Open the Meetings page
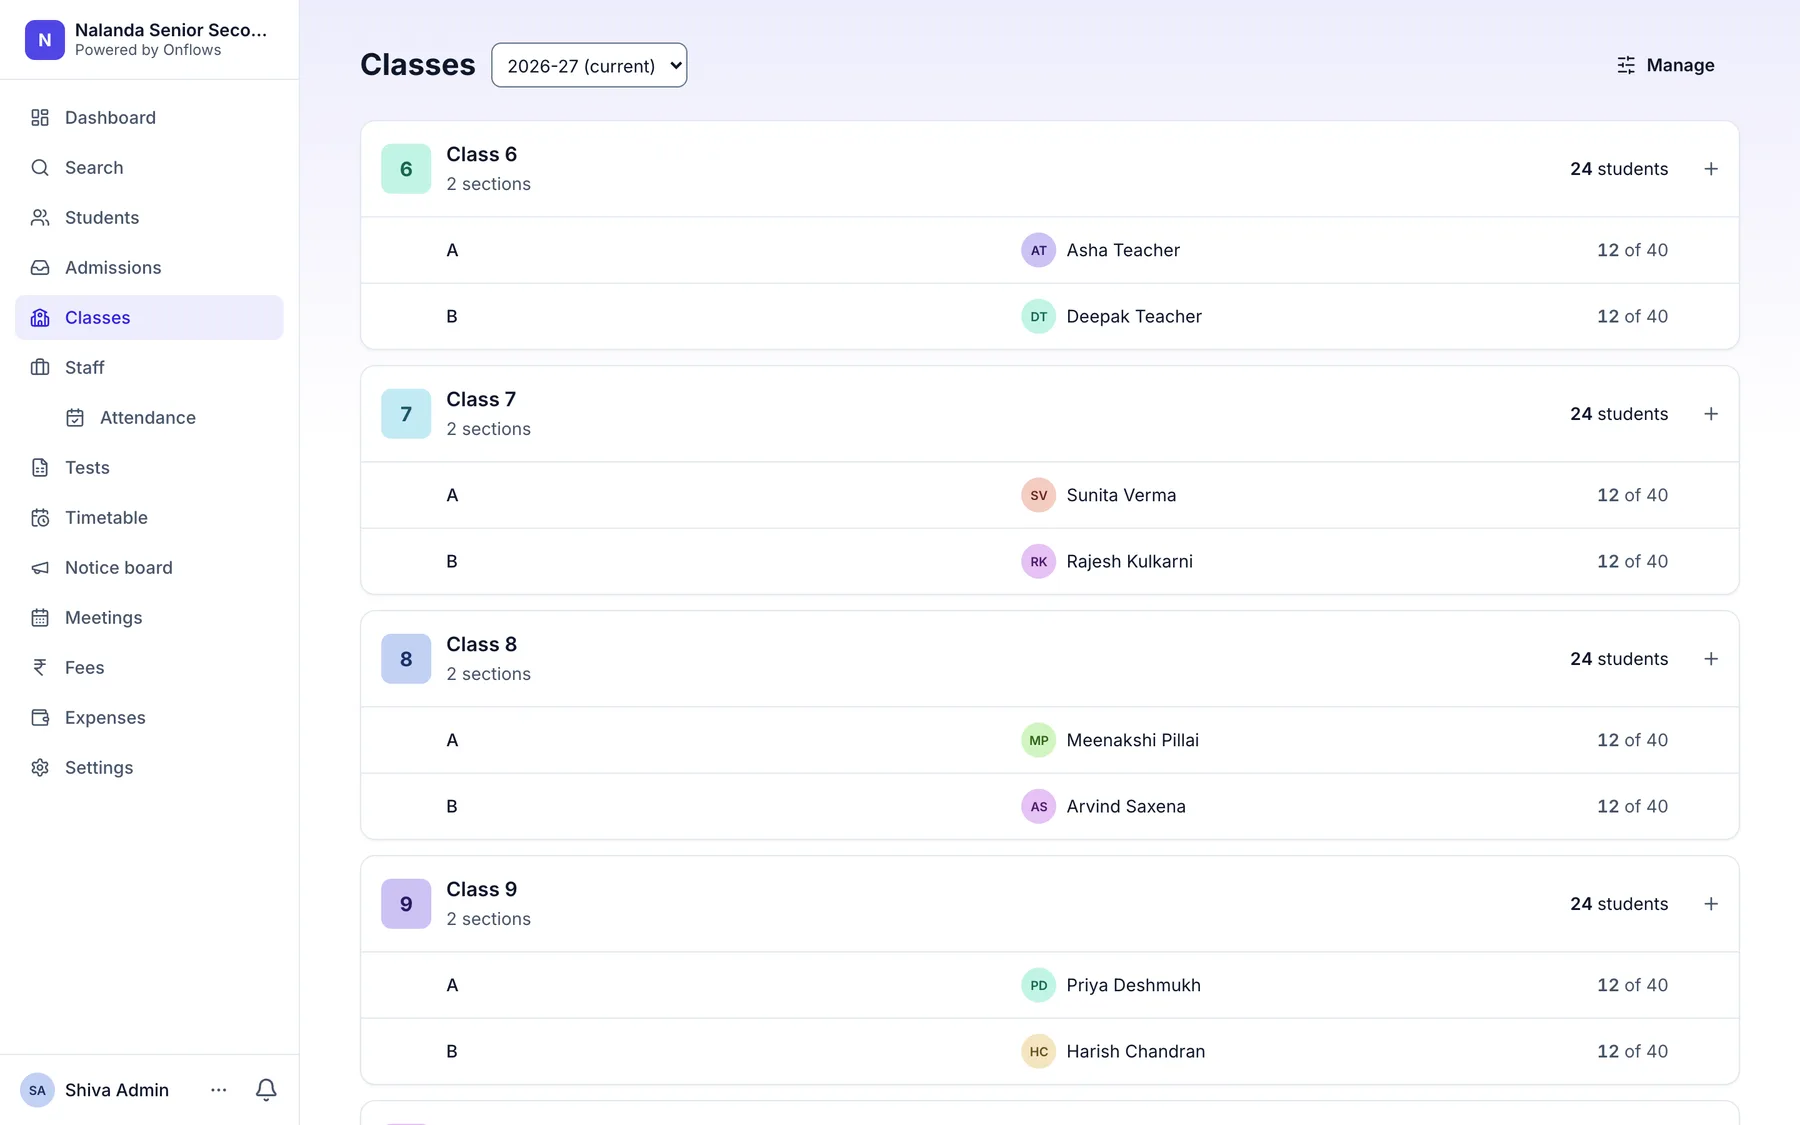The image size is (1800, 1125). tap(149, 618)
